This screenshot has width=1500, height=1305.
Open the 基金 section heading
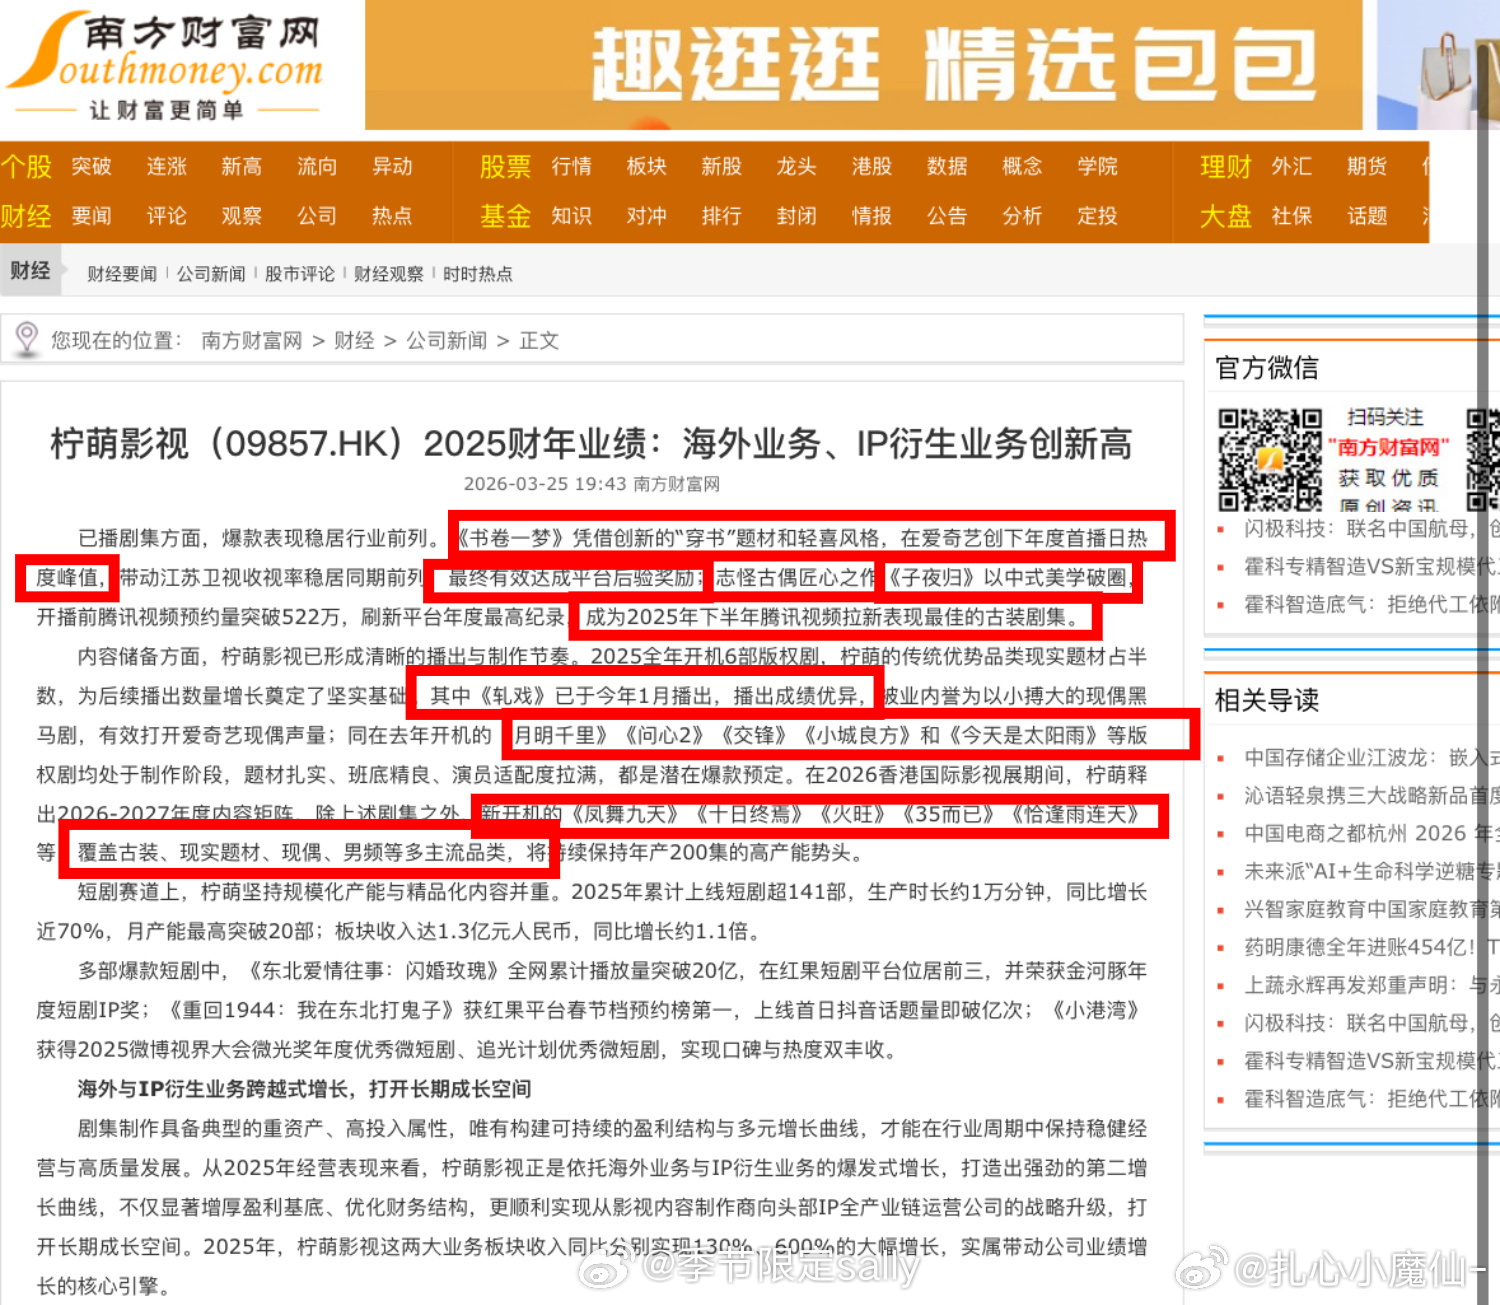(x=505, y=215)
